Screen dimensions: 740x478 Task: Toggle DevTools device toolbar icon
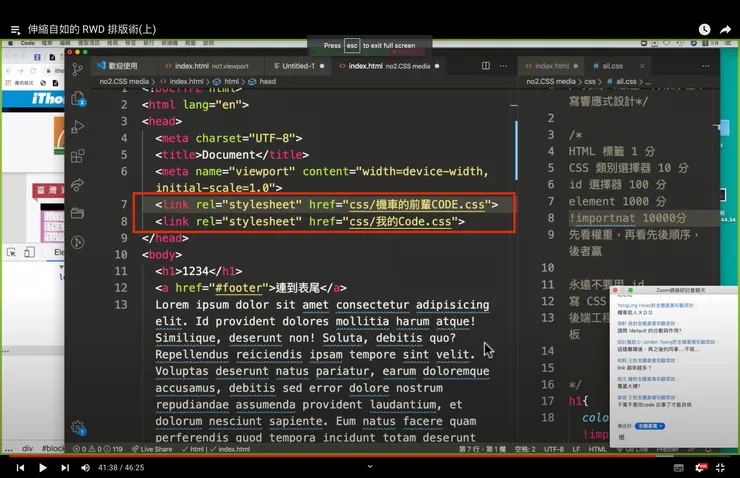[x=29, y=252]
